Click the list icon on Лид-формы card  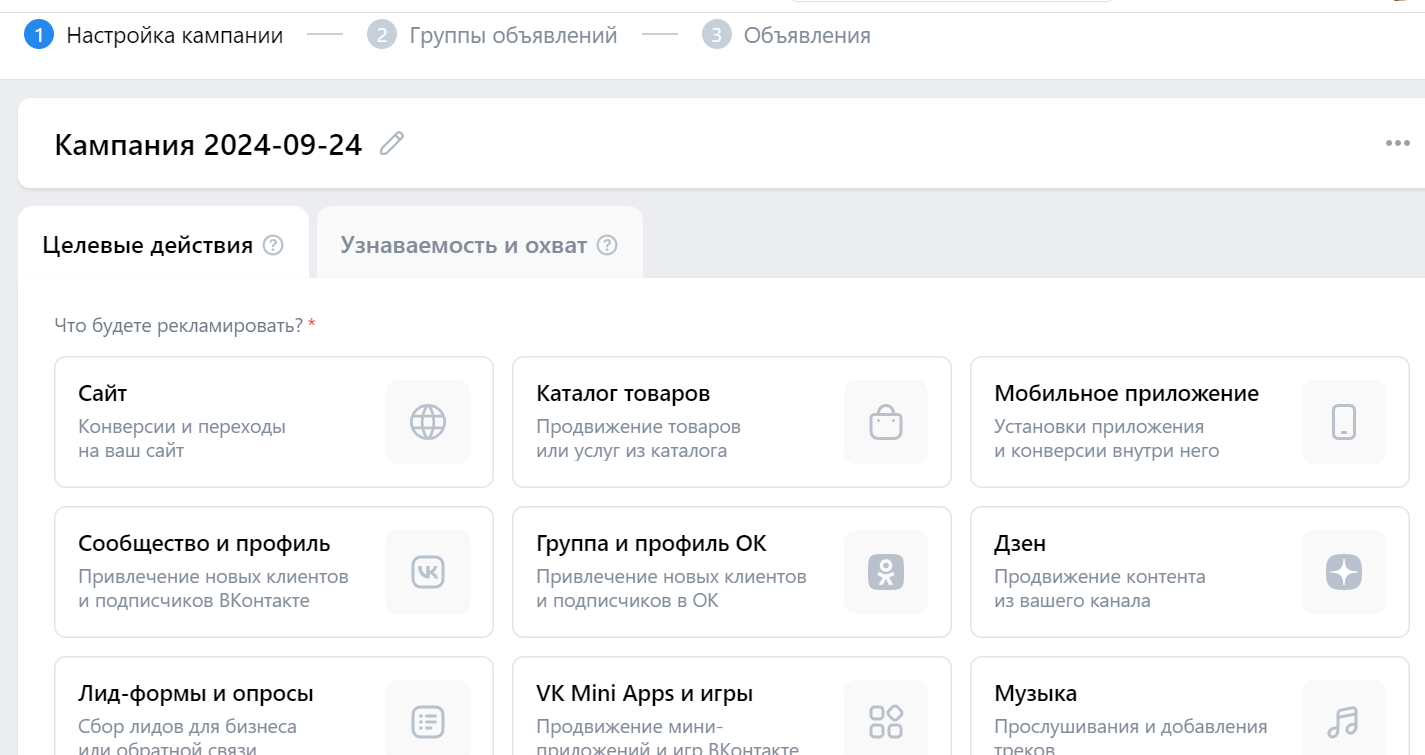click(428, 721)
